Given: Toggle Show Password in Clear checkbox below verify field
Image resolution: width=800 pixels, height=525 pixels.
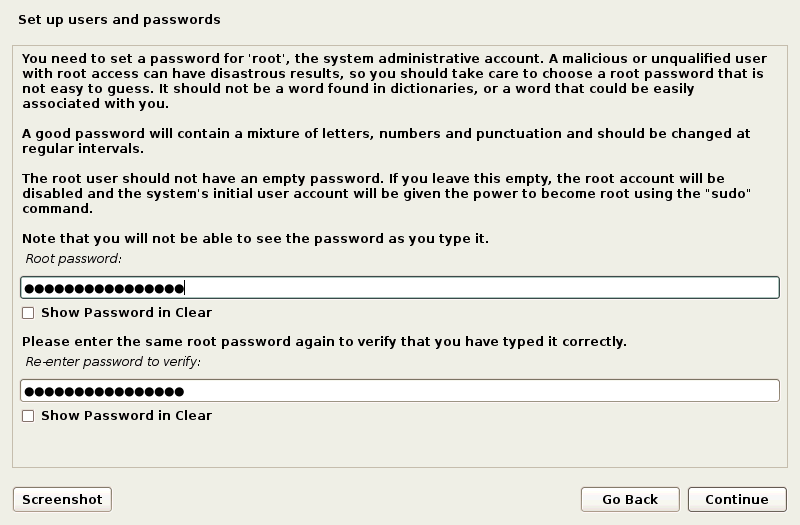Looking at the screenshot, I should click(x=28, y=416).
